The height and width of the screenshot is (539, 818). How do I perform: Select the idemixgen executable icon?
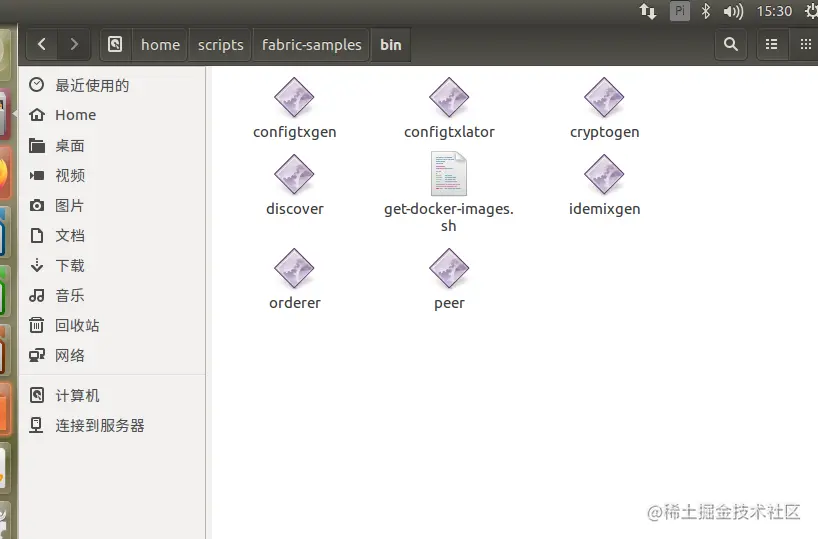(604, 174)
